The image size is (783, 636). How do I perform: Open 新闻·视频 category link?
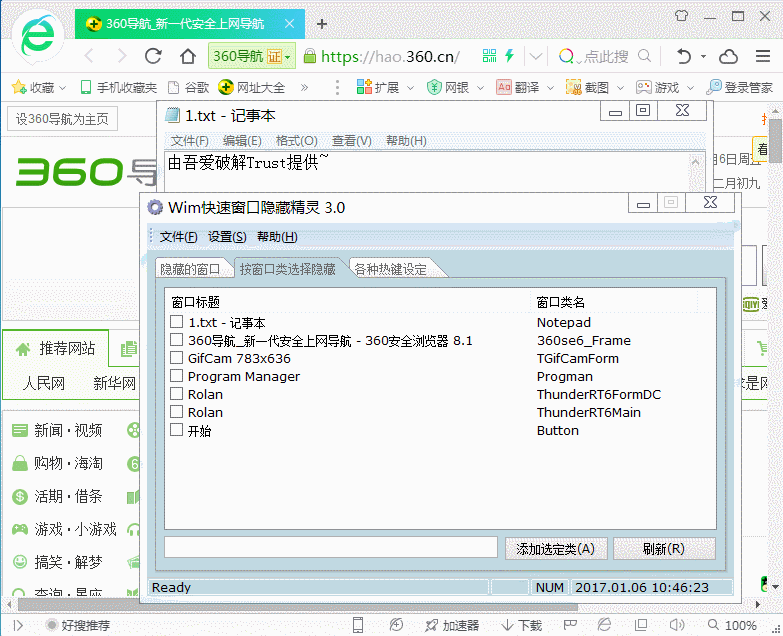tap(68, 430)
